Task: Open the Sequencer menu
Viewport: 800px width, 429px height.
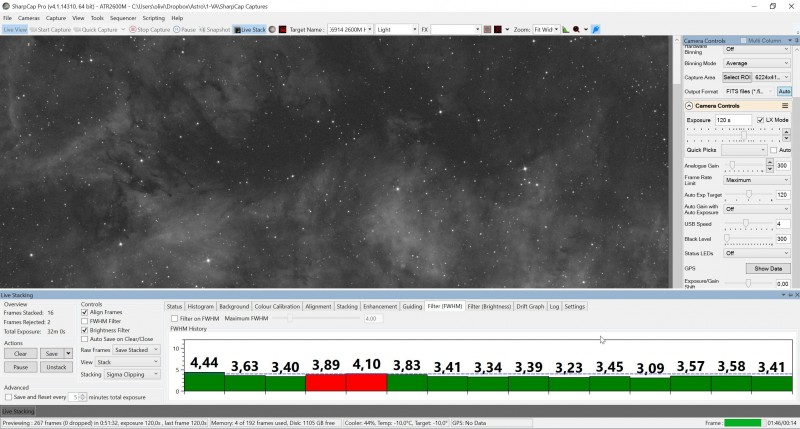Action: coord(123,18)
